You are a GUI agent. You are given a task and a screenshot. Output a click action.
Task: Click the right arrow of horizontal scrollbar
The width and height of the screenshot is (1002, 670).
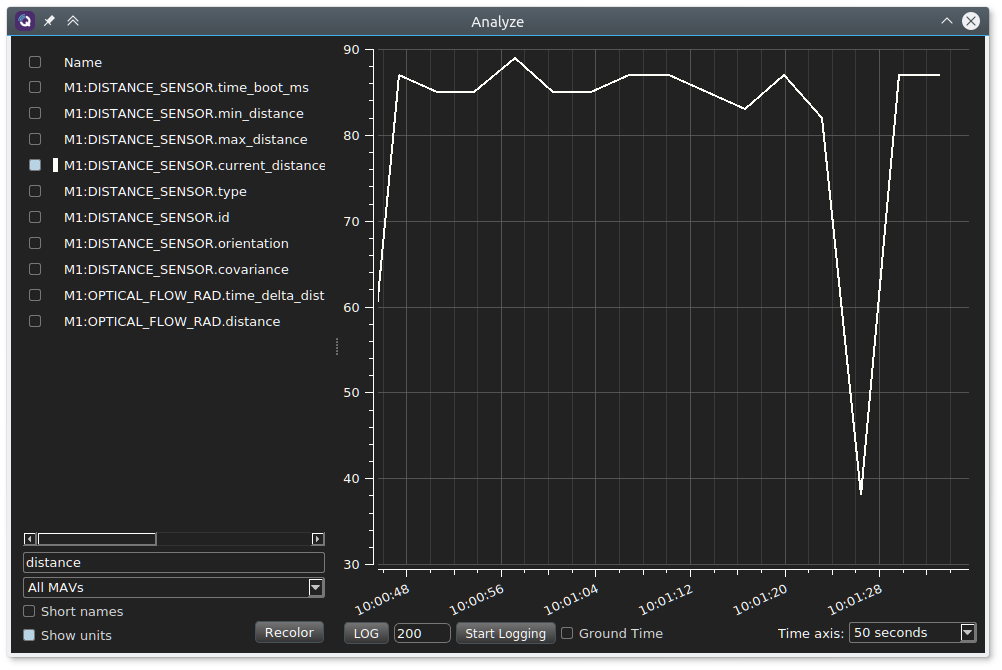(318, 539)
